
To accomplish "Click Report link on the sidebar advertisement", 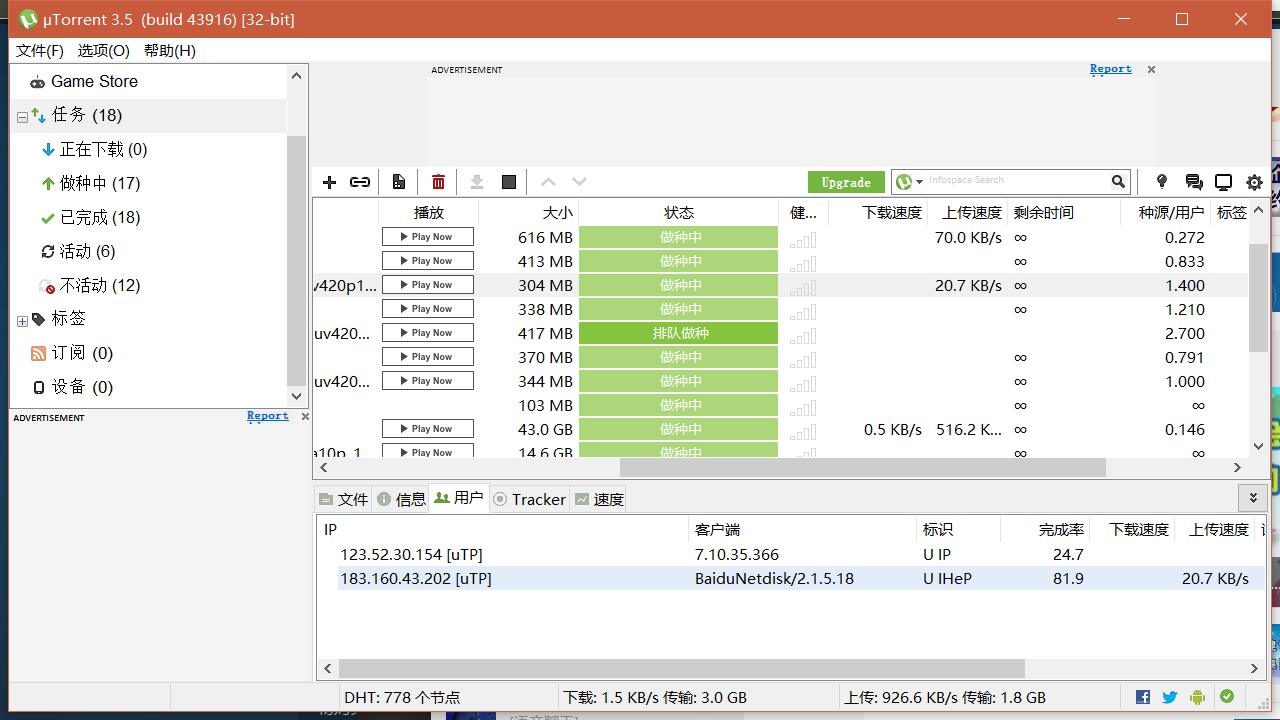I will click(268, 416).
